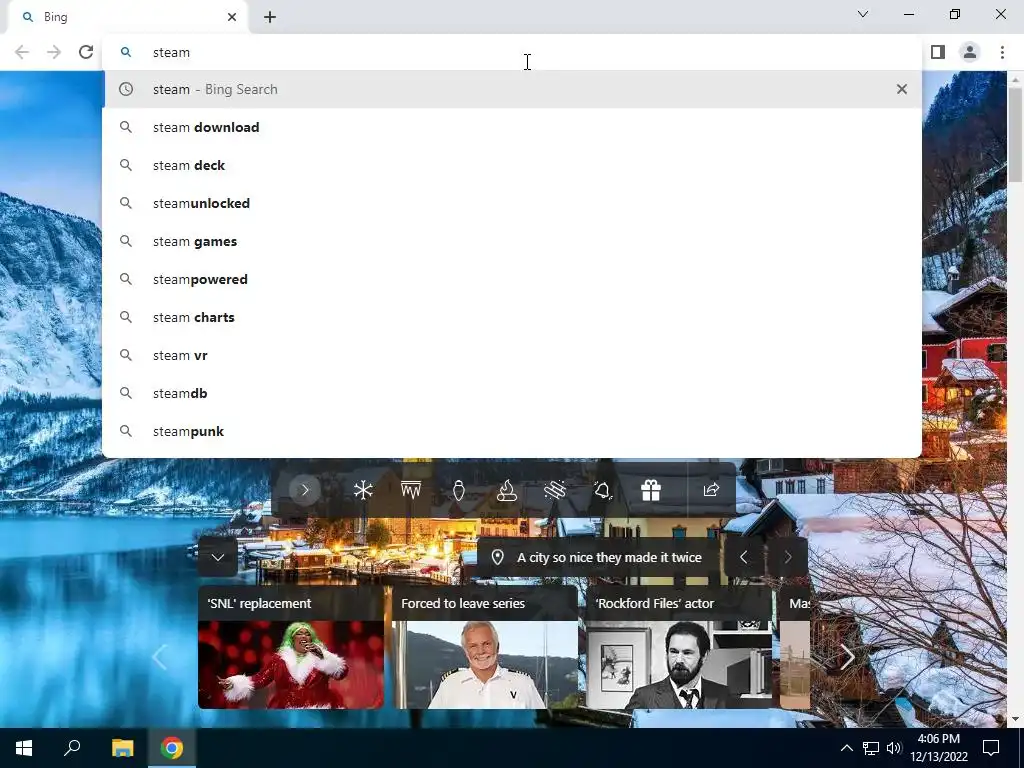Advance news carousel with right arrow
1024x768 pixels.
click(847, 657)
